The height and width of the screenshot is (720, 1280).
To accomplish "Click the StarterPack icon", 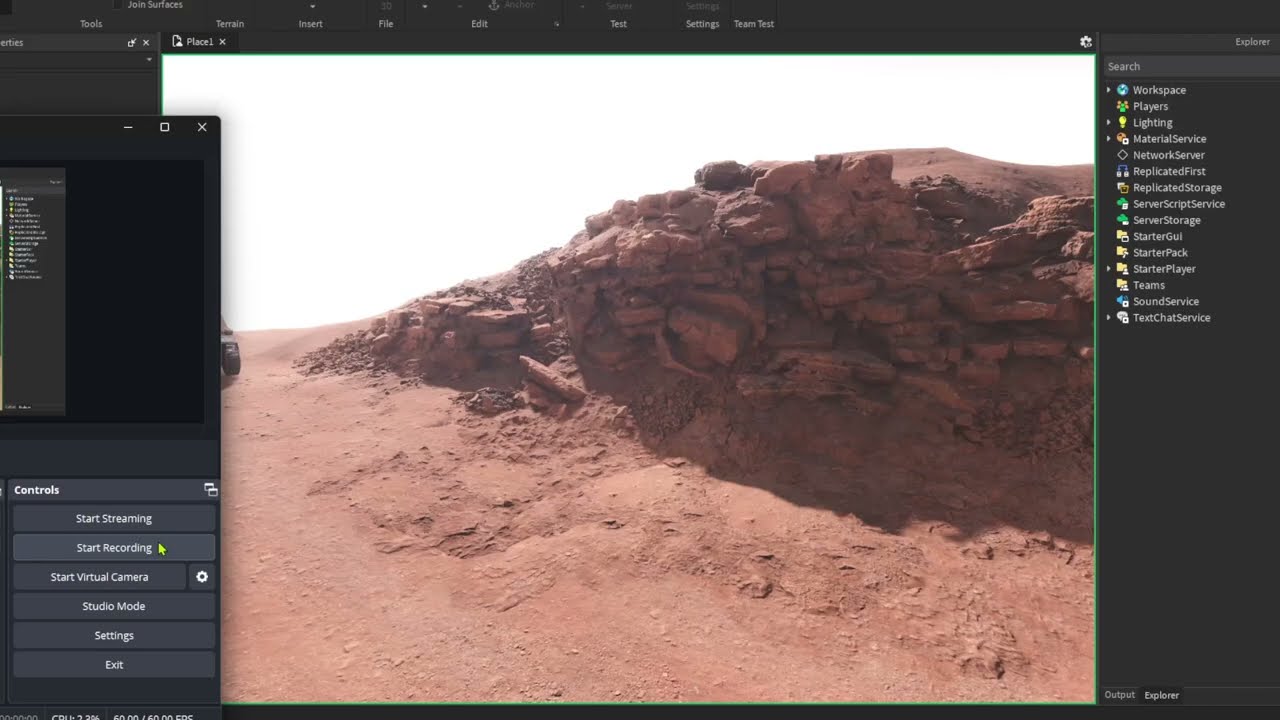I will 1122,253.
